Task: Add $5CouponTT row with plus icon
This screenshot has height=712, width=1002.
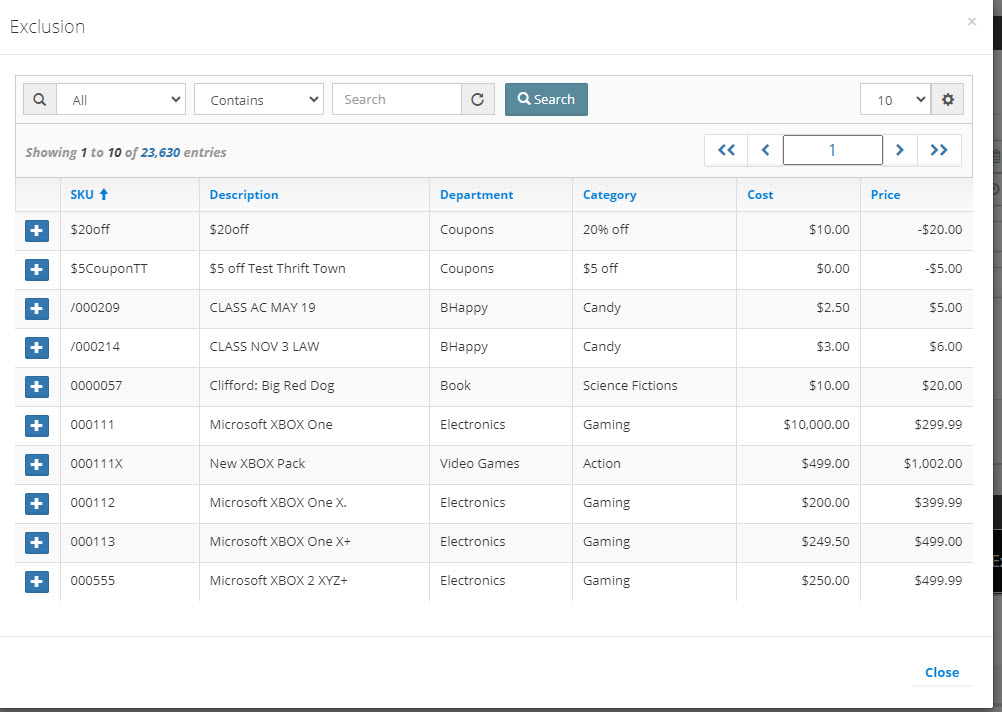Action: pos(37,270)
